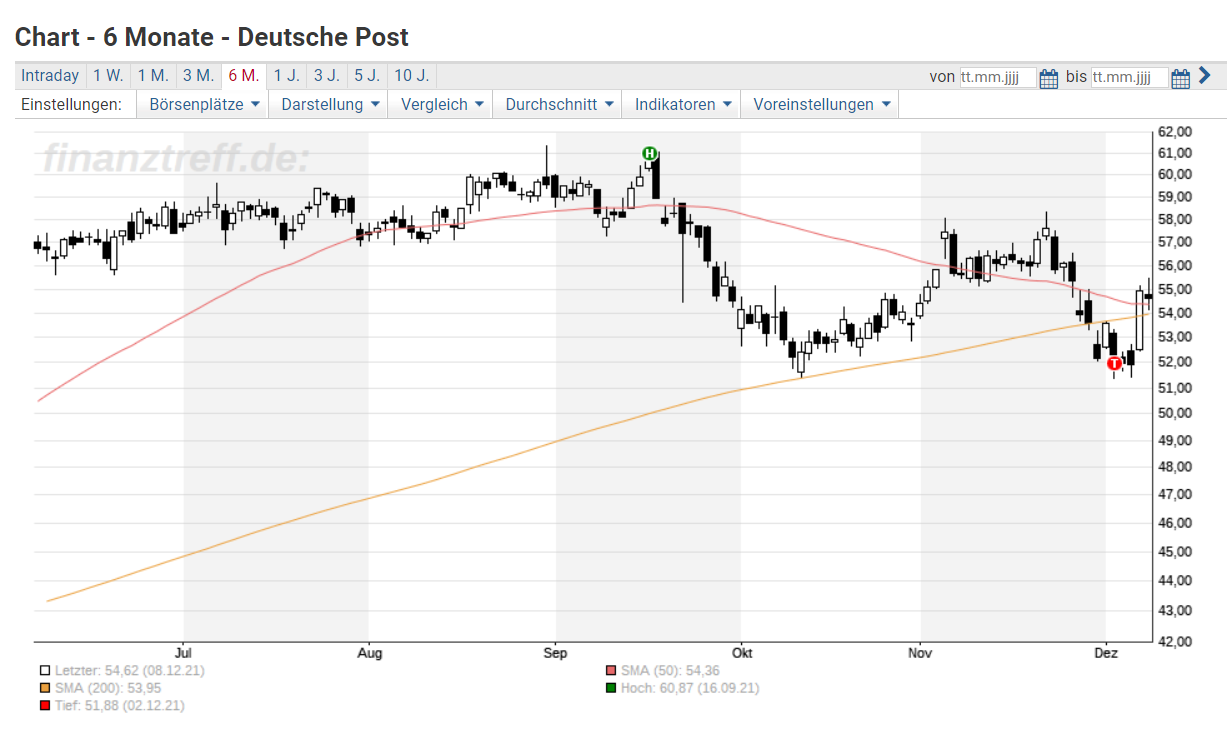Open the Vergleich dropdown menu
Viewport: 1231px width, 730px height.
441,104
